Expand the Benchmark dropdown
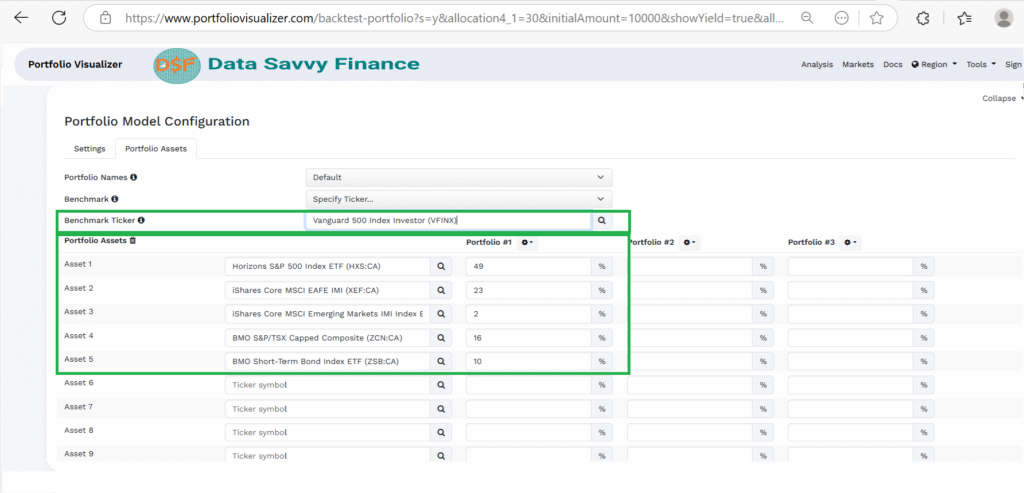Viewport: 1024px width, 493px height. (x=458, y=199)
